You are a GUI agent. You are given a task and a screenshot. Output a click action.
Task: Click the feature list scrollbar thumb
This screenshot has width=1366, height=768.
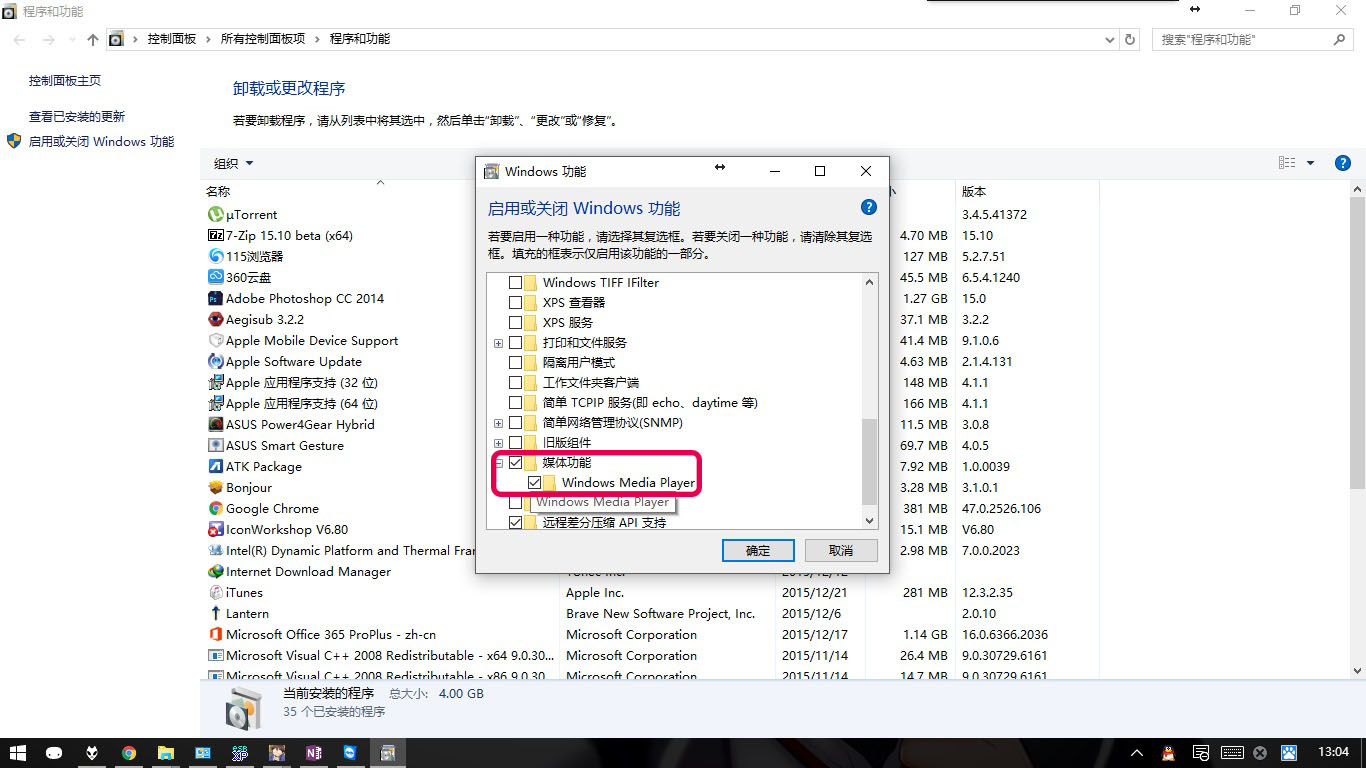tap(869, 461)
